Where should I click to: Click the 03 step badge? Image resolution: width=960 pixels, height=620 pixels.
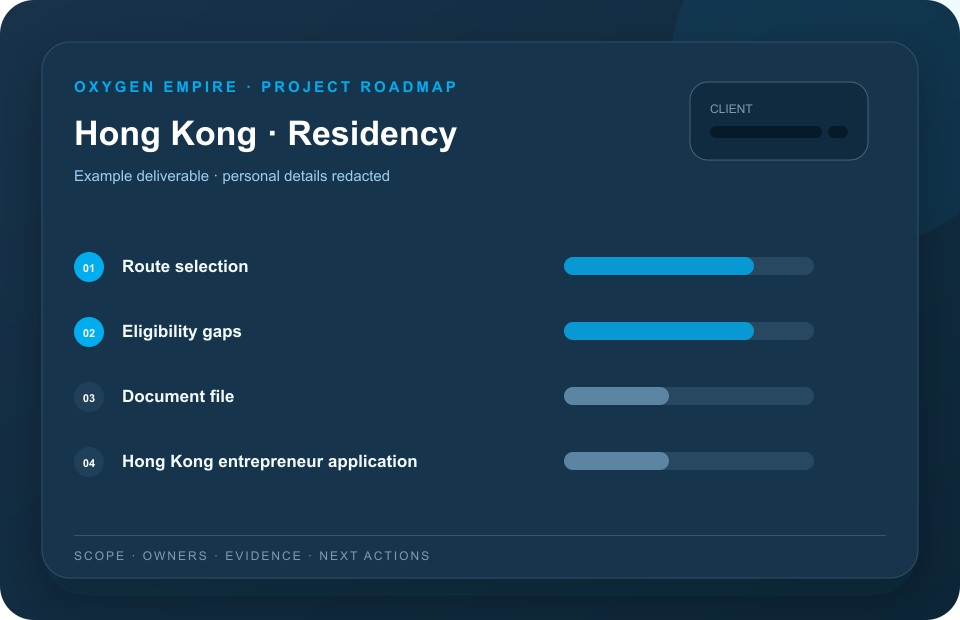coord(89,397)
